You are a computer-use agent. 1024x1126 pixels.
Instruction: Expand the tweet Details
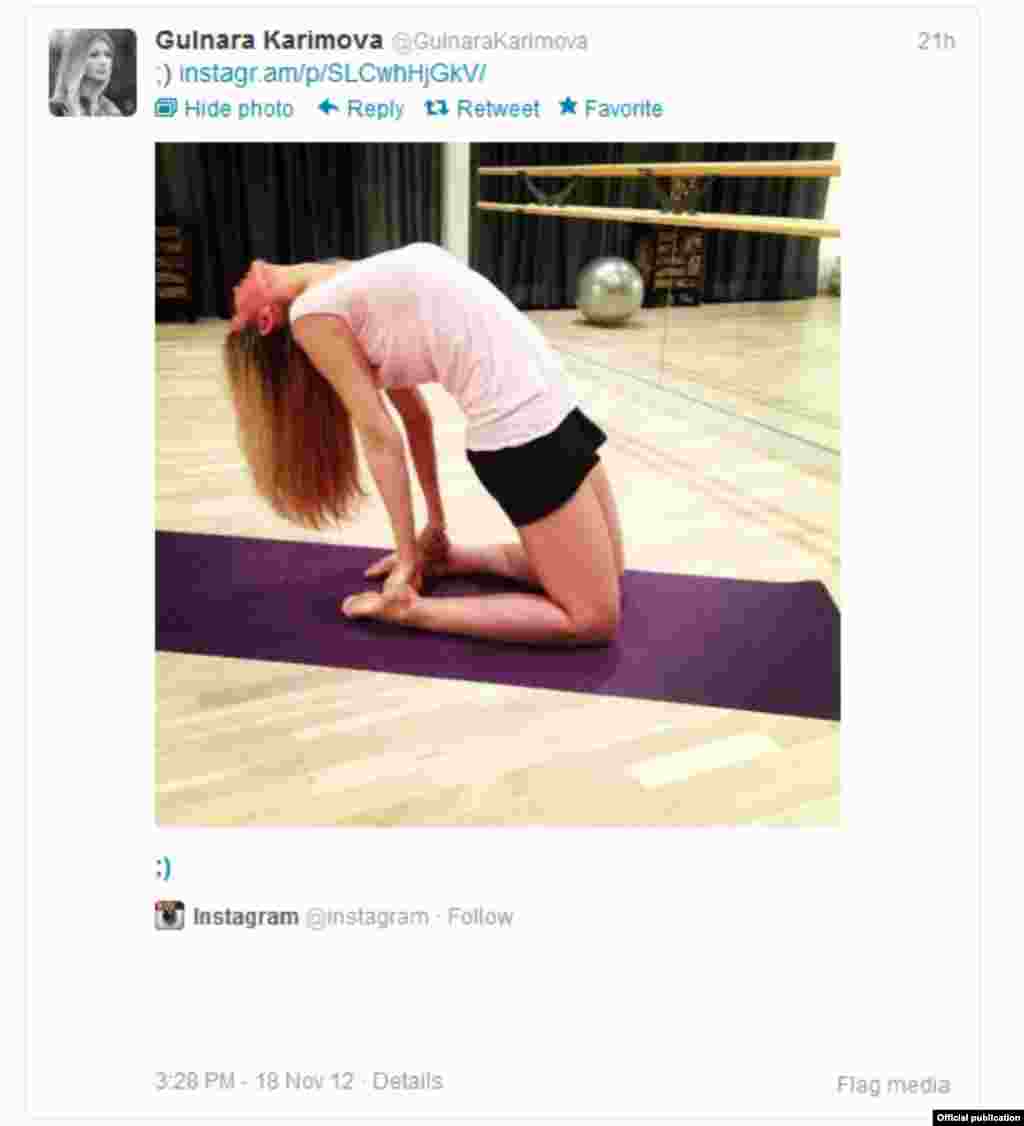(407, 1081)
